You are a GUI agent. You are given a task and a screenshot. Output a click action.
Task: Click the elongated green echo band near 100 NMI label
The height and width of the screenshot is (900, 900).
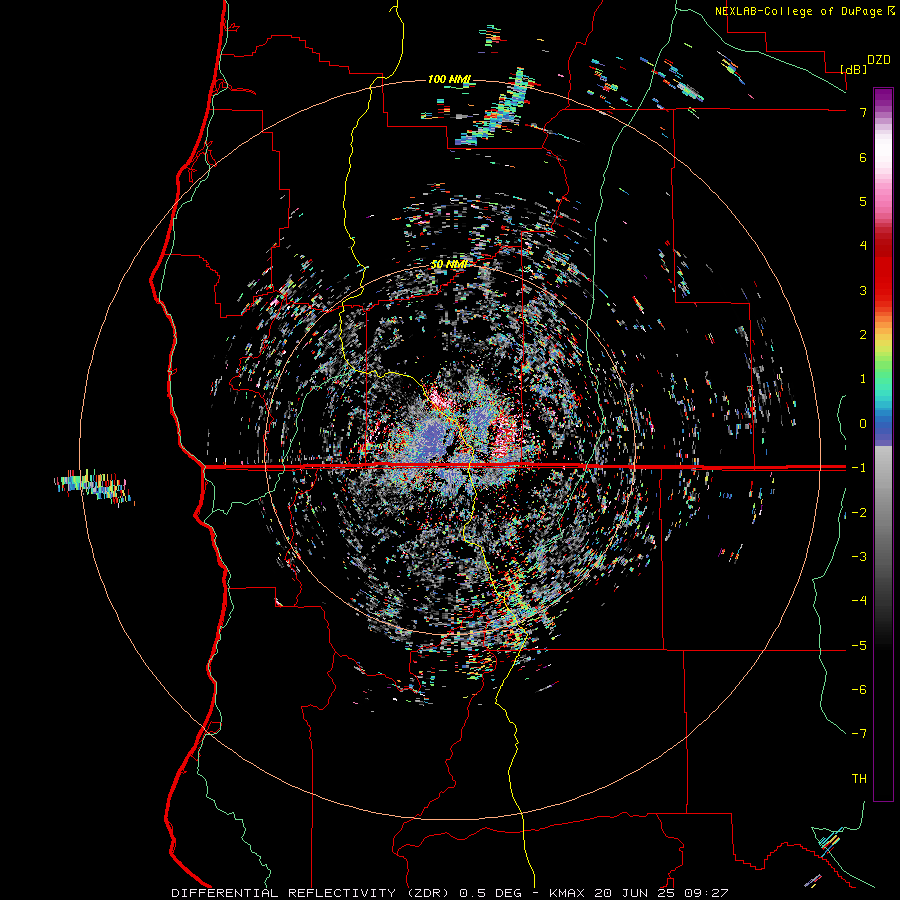[497, 109]
